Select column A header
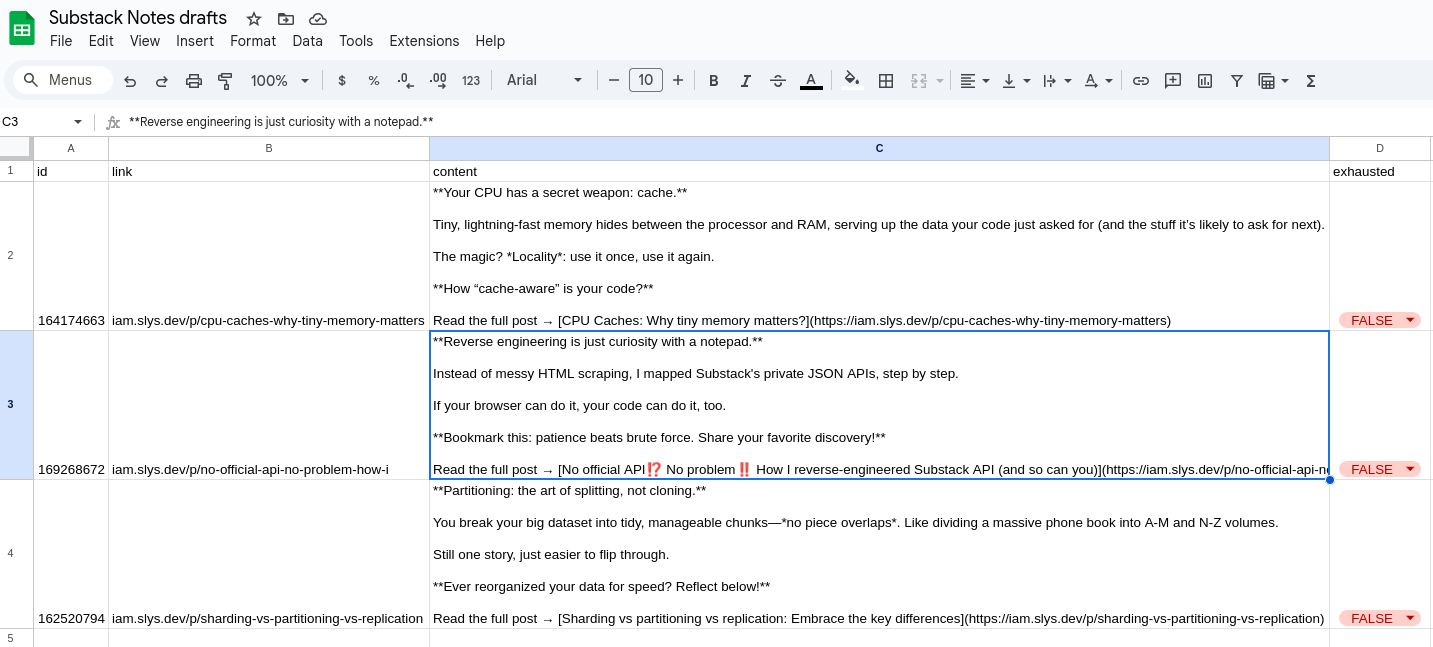Viewport: 1433px width, 647px height. pyautogui.click(x=71, y=148)
